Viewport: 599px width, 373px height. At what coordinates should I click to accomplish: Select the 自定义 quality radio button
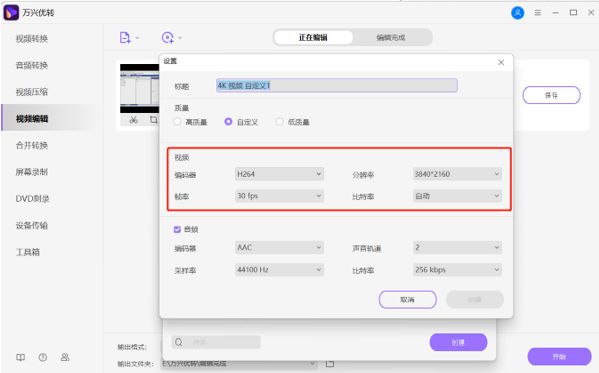[228, 122]
